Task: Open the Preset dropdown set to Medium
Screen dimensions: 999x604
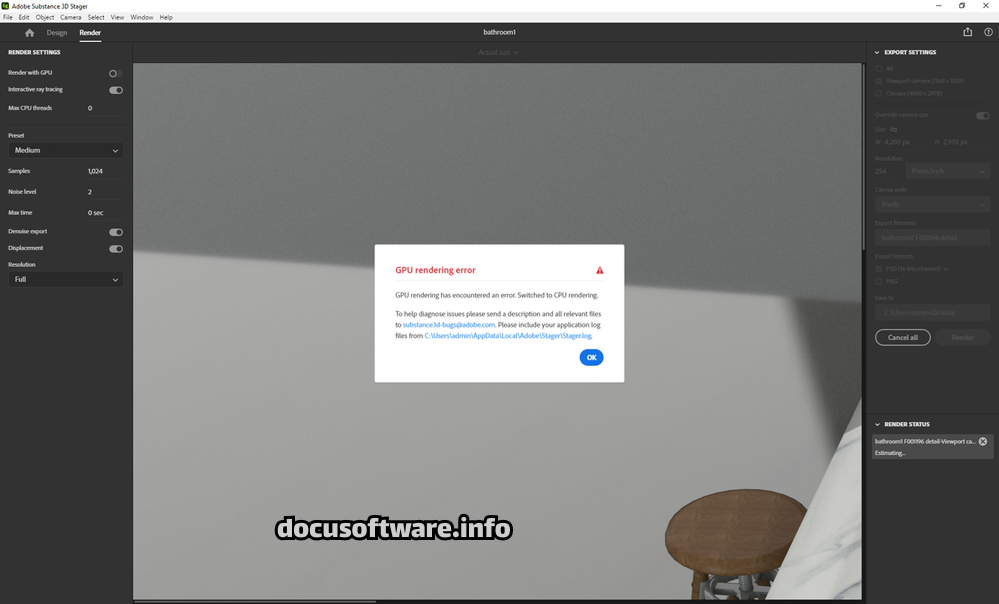Action: pos(66,151)
